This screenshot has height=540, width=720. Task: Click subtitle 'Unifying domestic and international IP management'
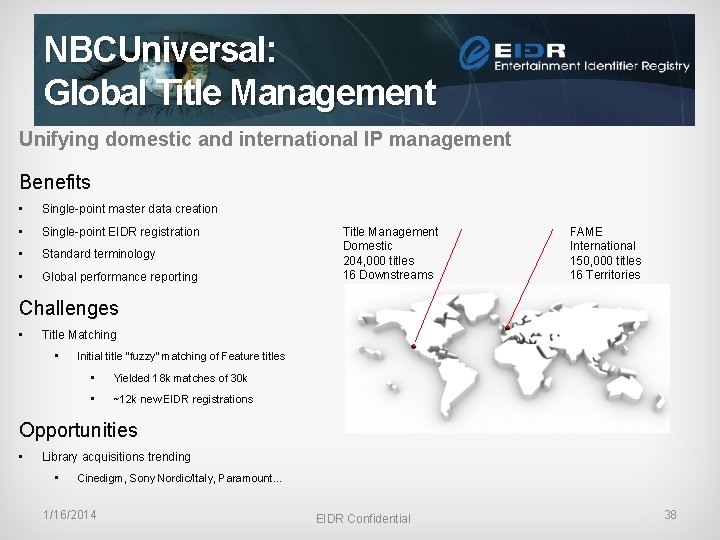pyautogui.click(x=265, y=139)
